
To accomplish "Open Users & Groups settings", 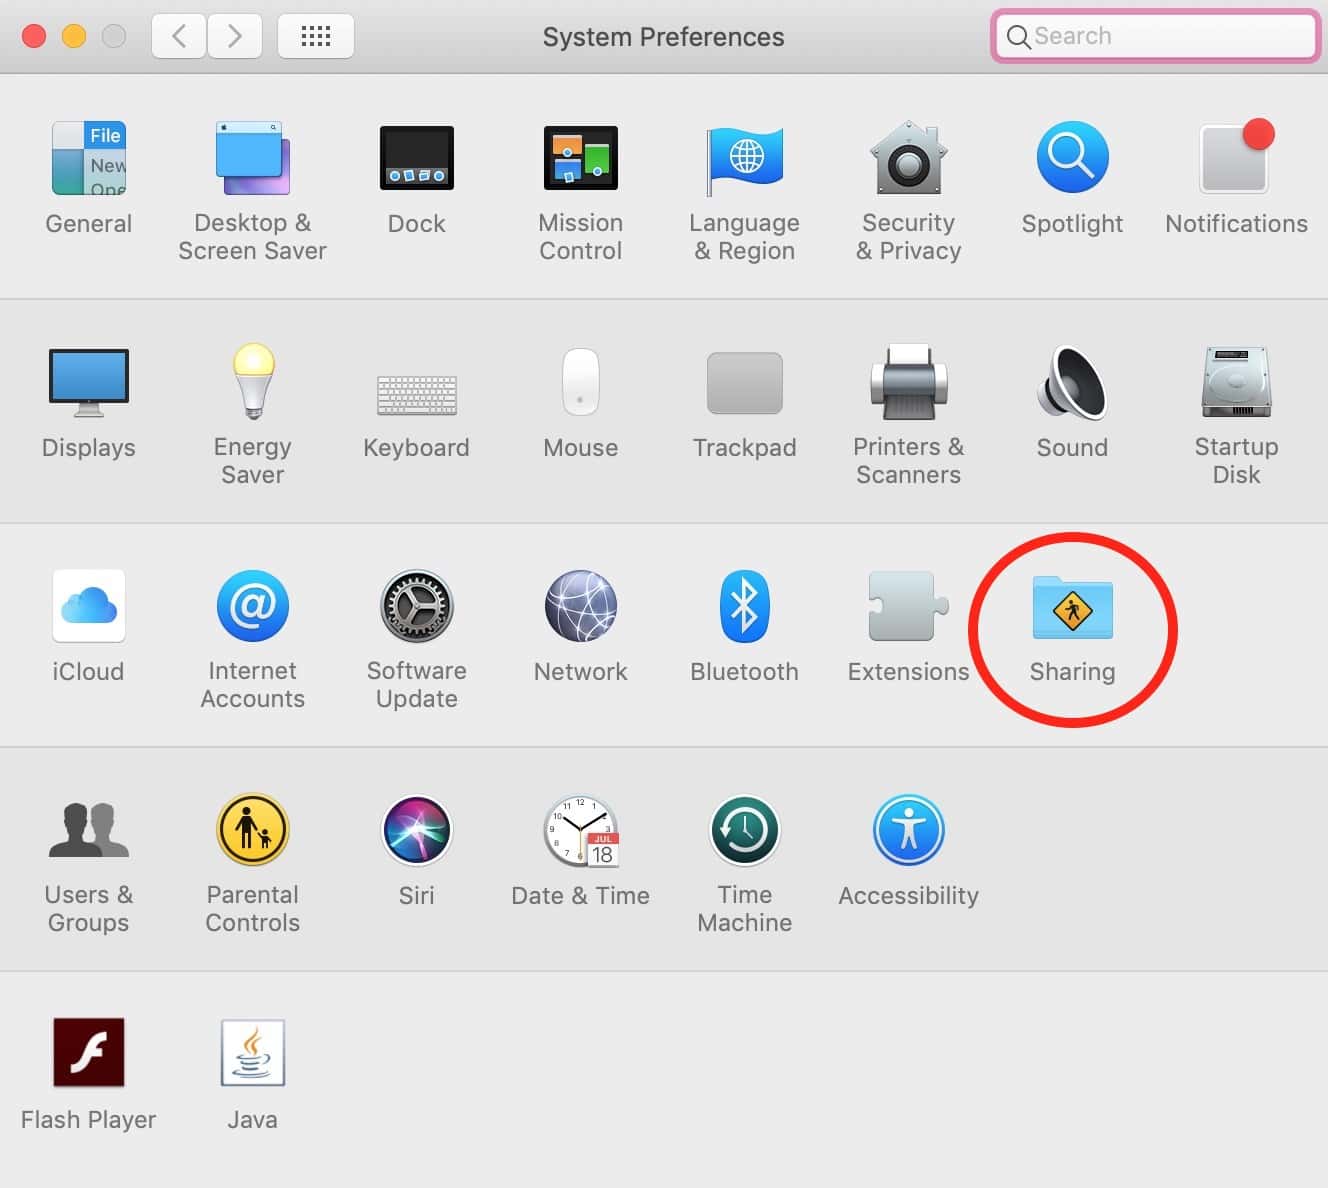I will coord(88,831).
